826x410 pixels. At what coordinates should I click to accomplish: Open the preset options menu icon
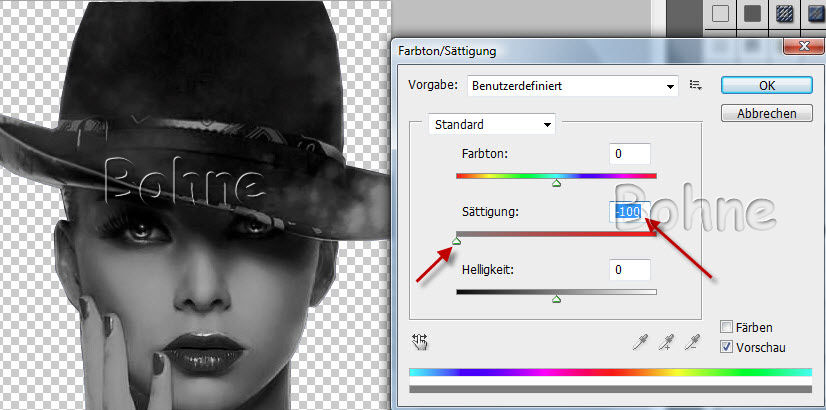click(696, 86)
